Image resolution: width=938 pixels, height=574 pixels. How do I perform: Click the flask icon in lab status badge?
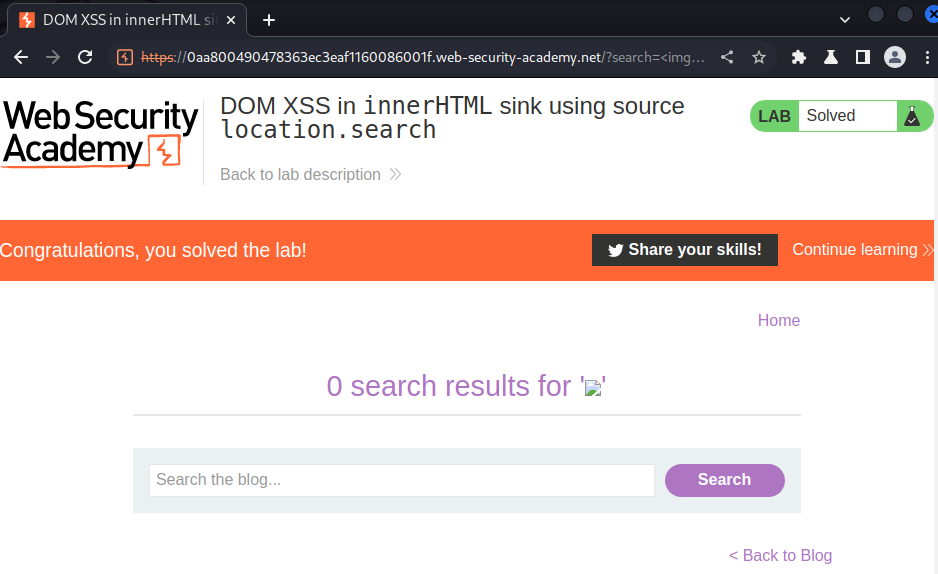(x=912, y=116)
